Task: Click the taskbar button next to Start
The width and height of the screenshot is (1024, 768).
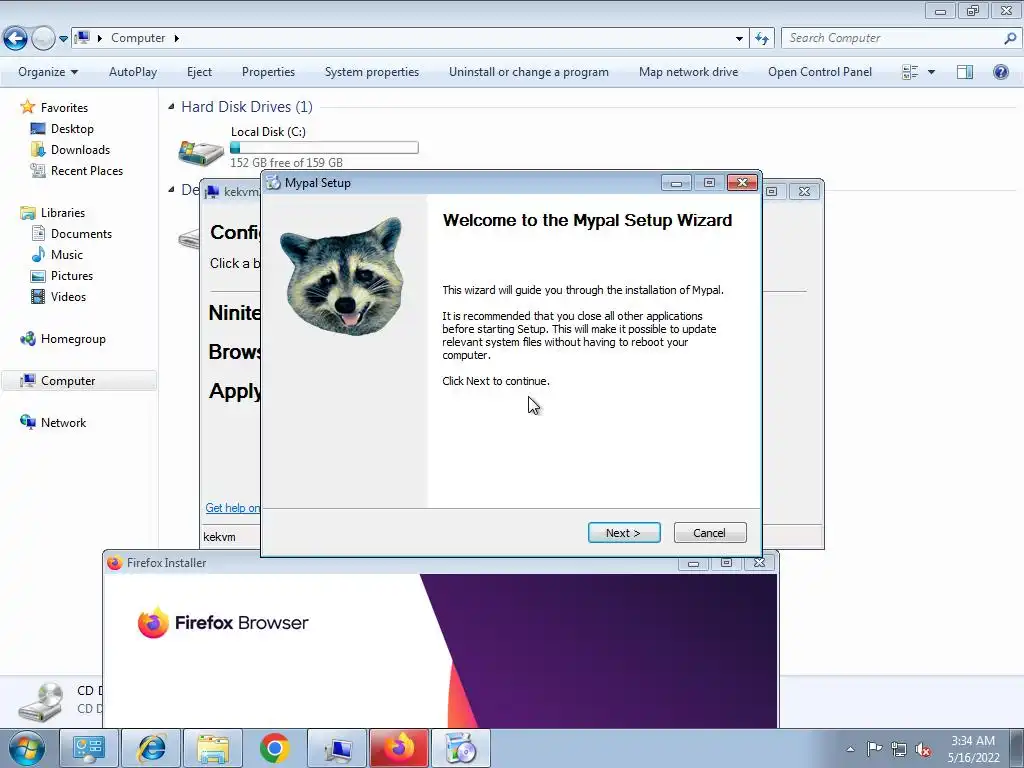Action: (89, 748)
